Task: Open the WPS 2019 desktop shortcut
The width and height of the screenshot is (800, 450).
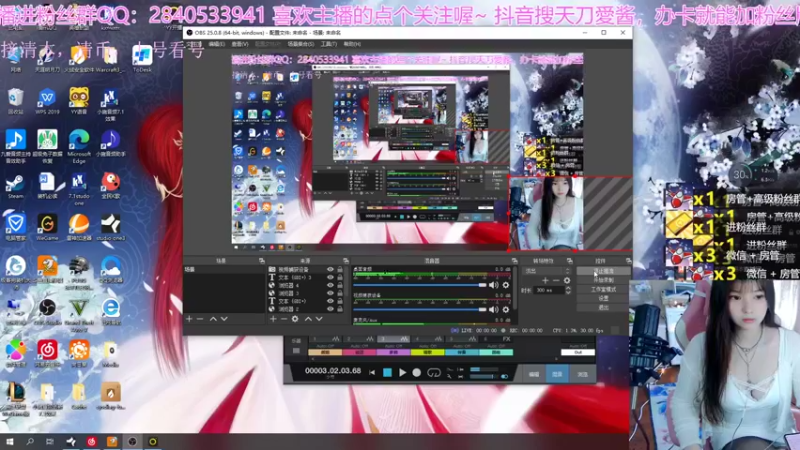Action: [47, 101]
